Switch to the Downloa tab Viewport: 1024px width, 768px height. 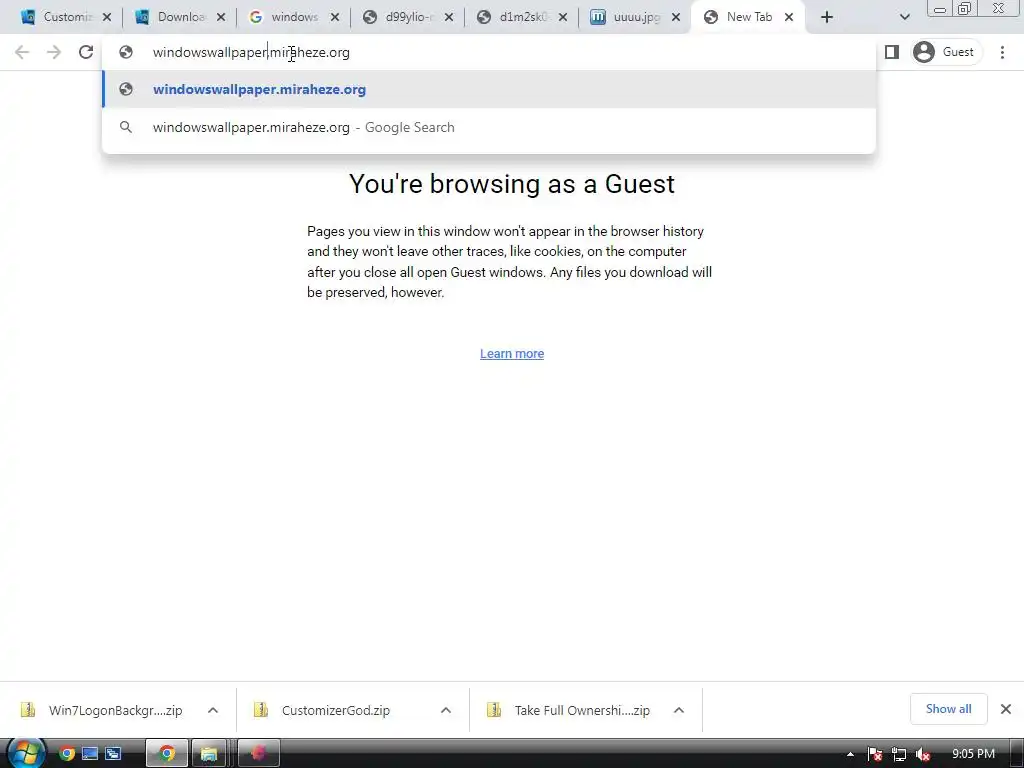[x=172, y=17]
